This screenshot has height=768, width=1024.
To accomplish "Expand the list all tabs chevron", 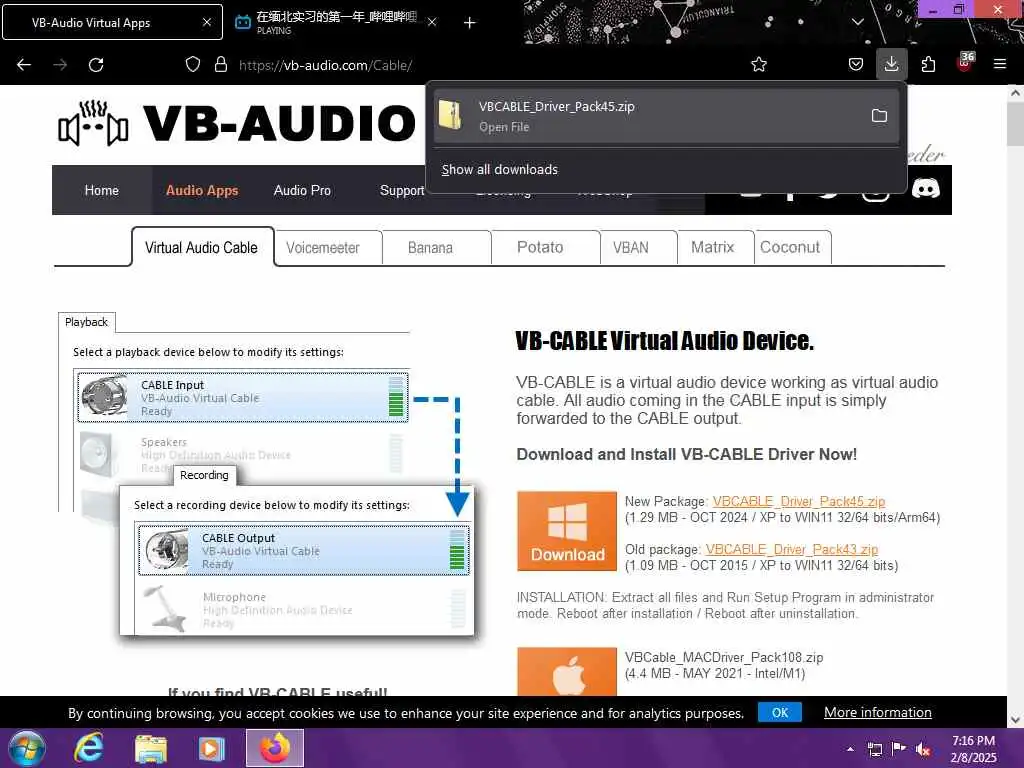I will tap(857, 22).
